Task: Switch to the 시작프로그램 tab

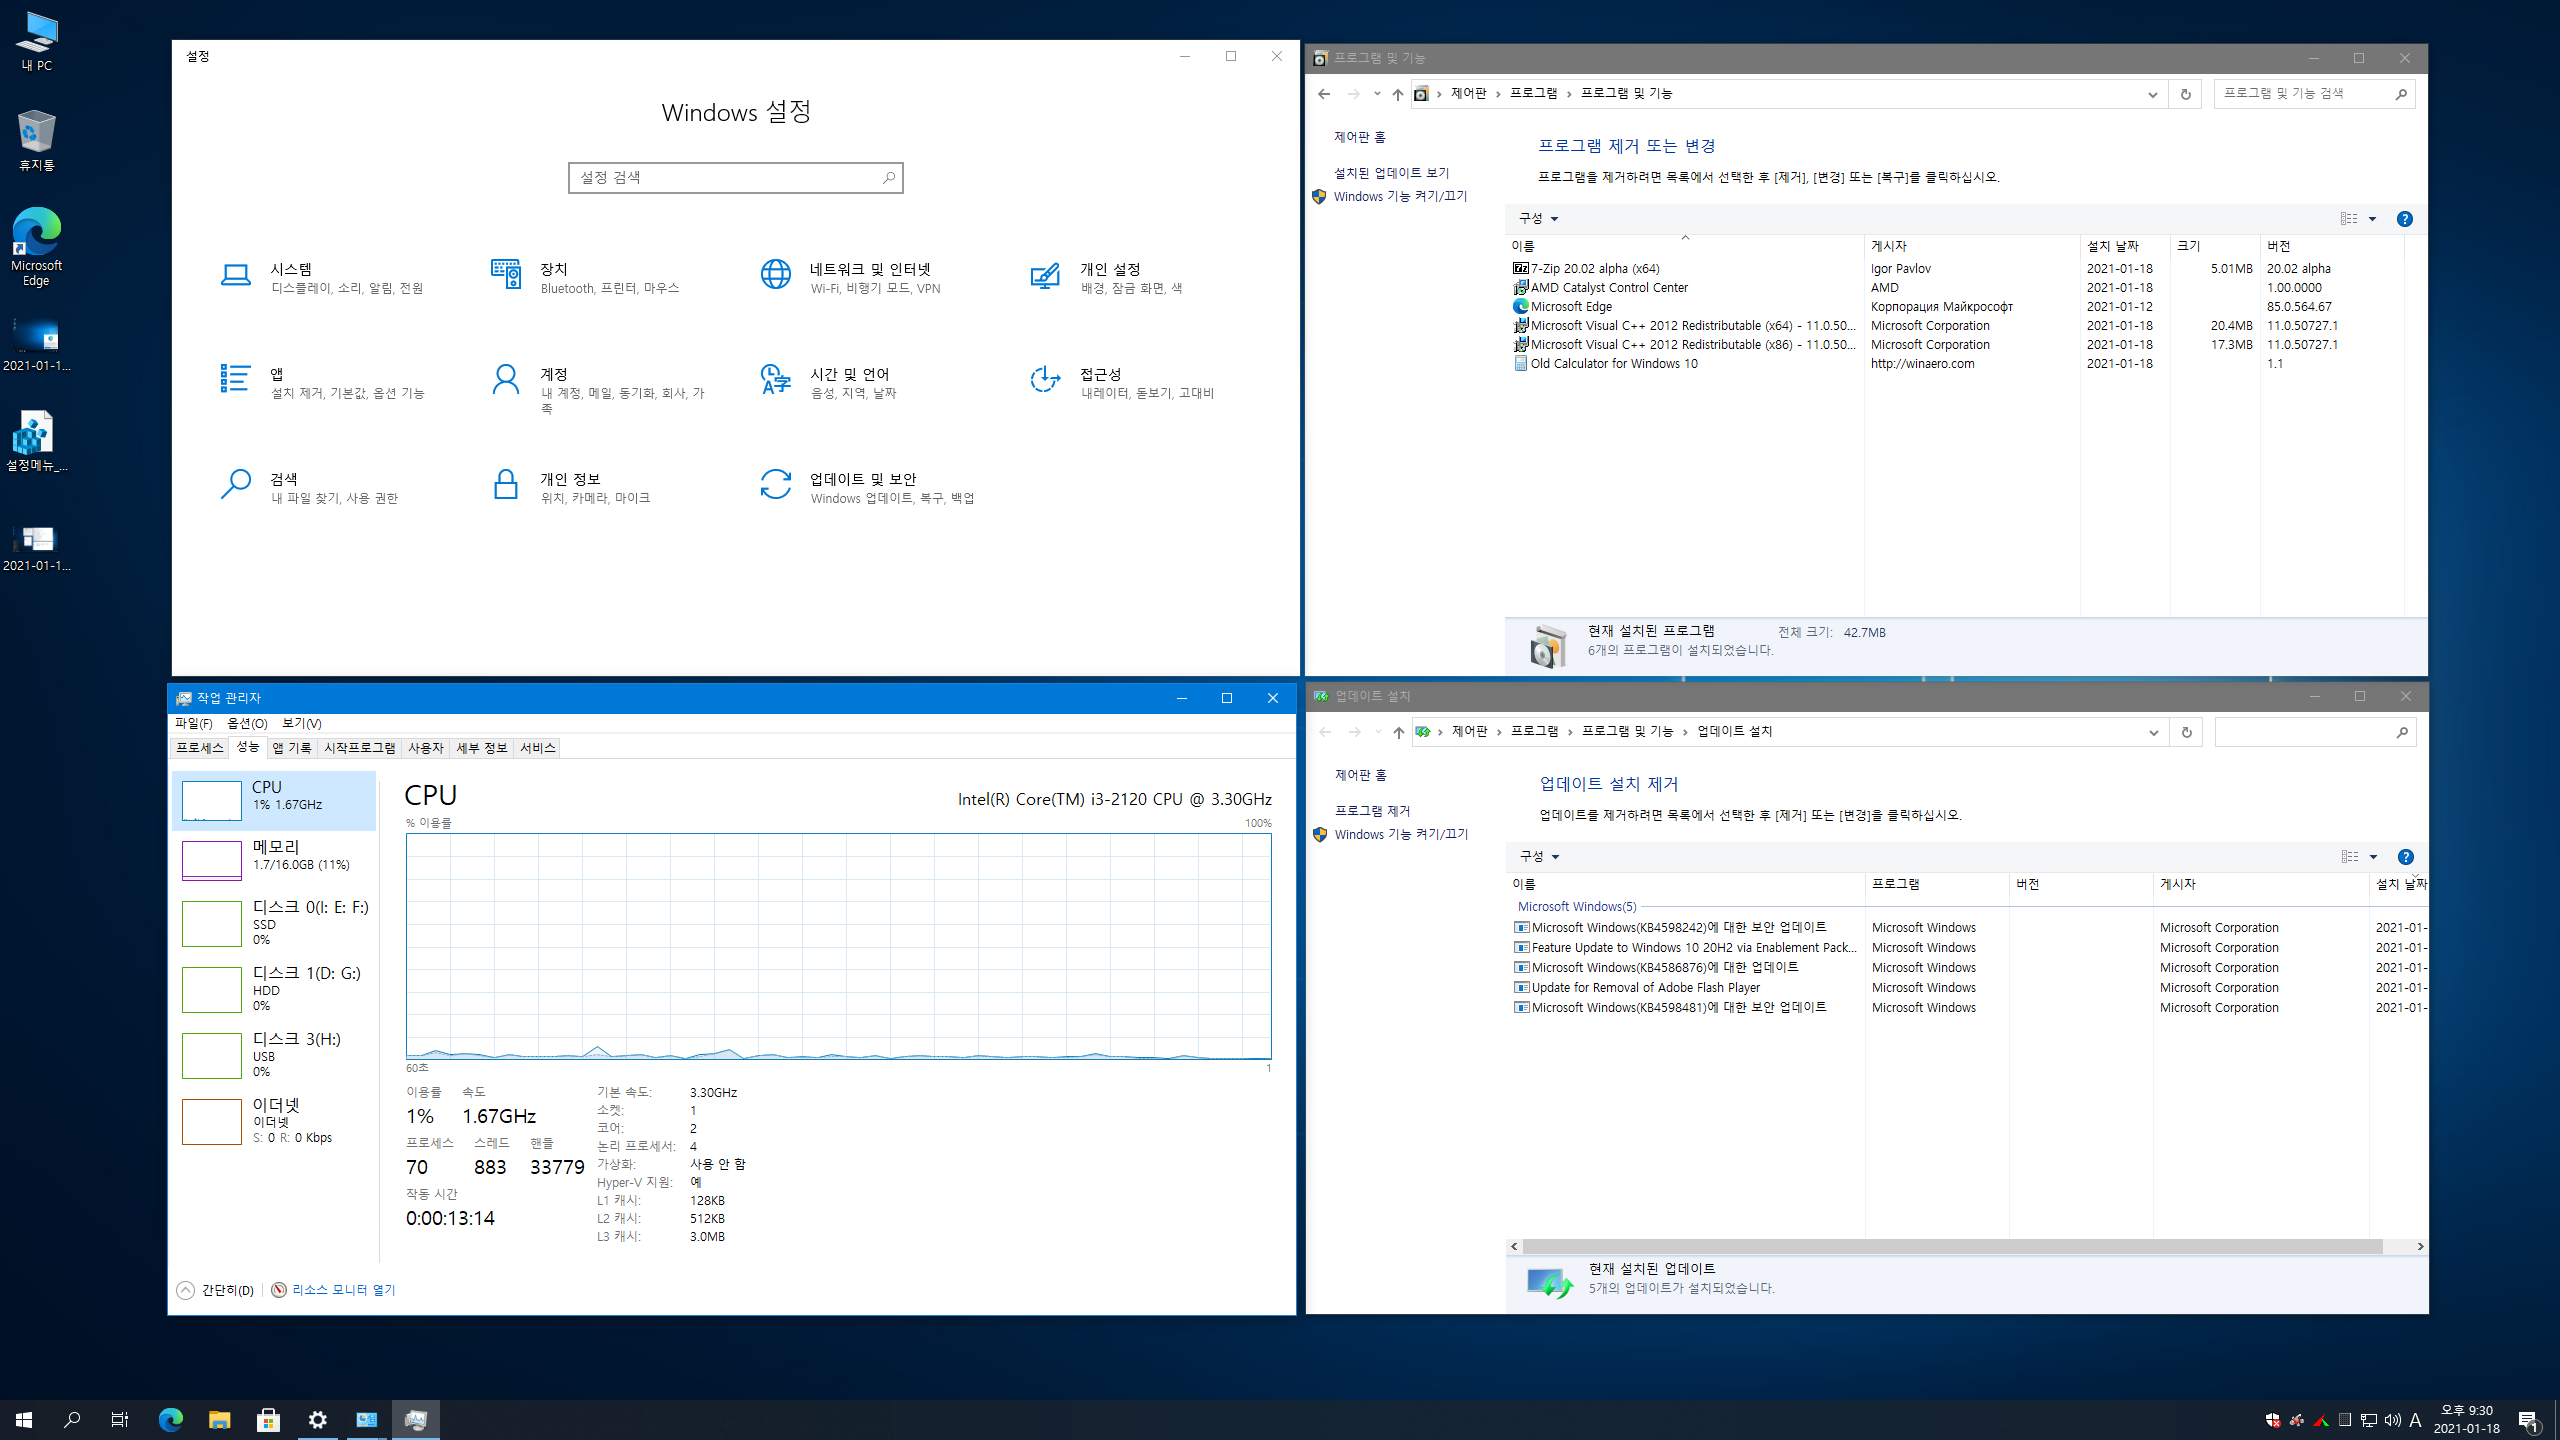Action: [359, 748]
